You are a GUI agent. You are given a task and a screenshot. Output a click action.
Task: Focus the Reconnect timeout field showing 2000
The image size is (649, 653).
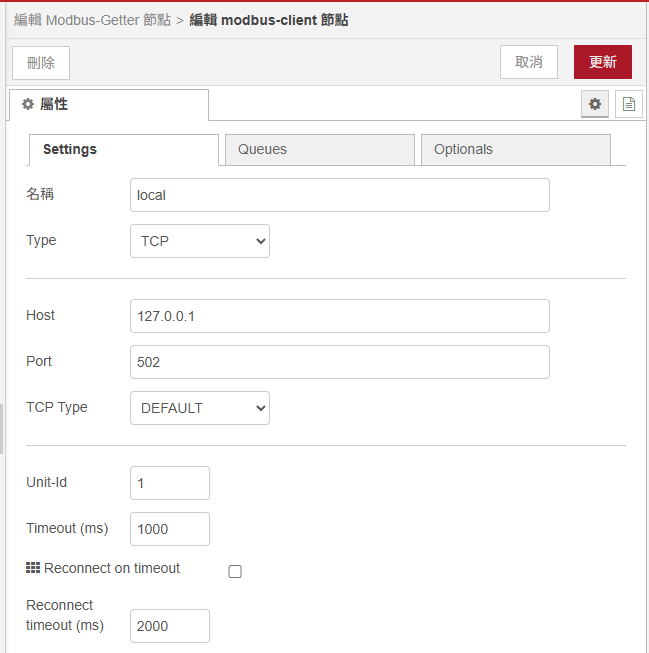[x=170, y=626]
